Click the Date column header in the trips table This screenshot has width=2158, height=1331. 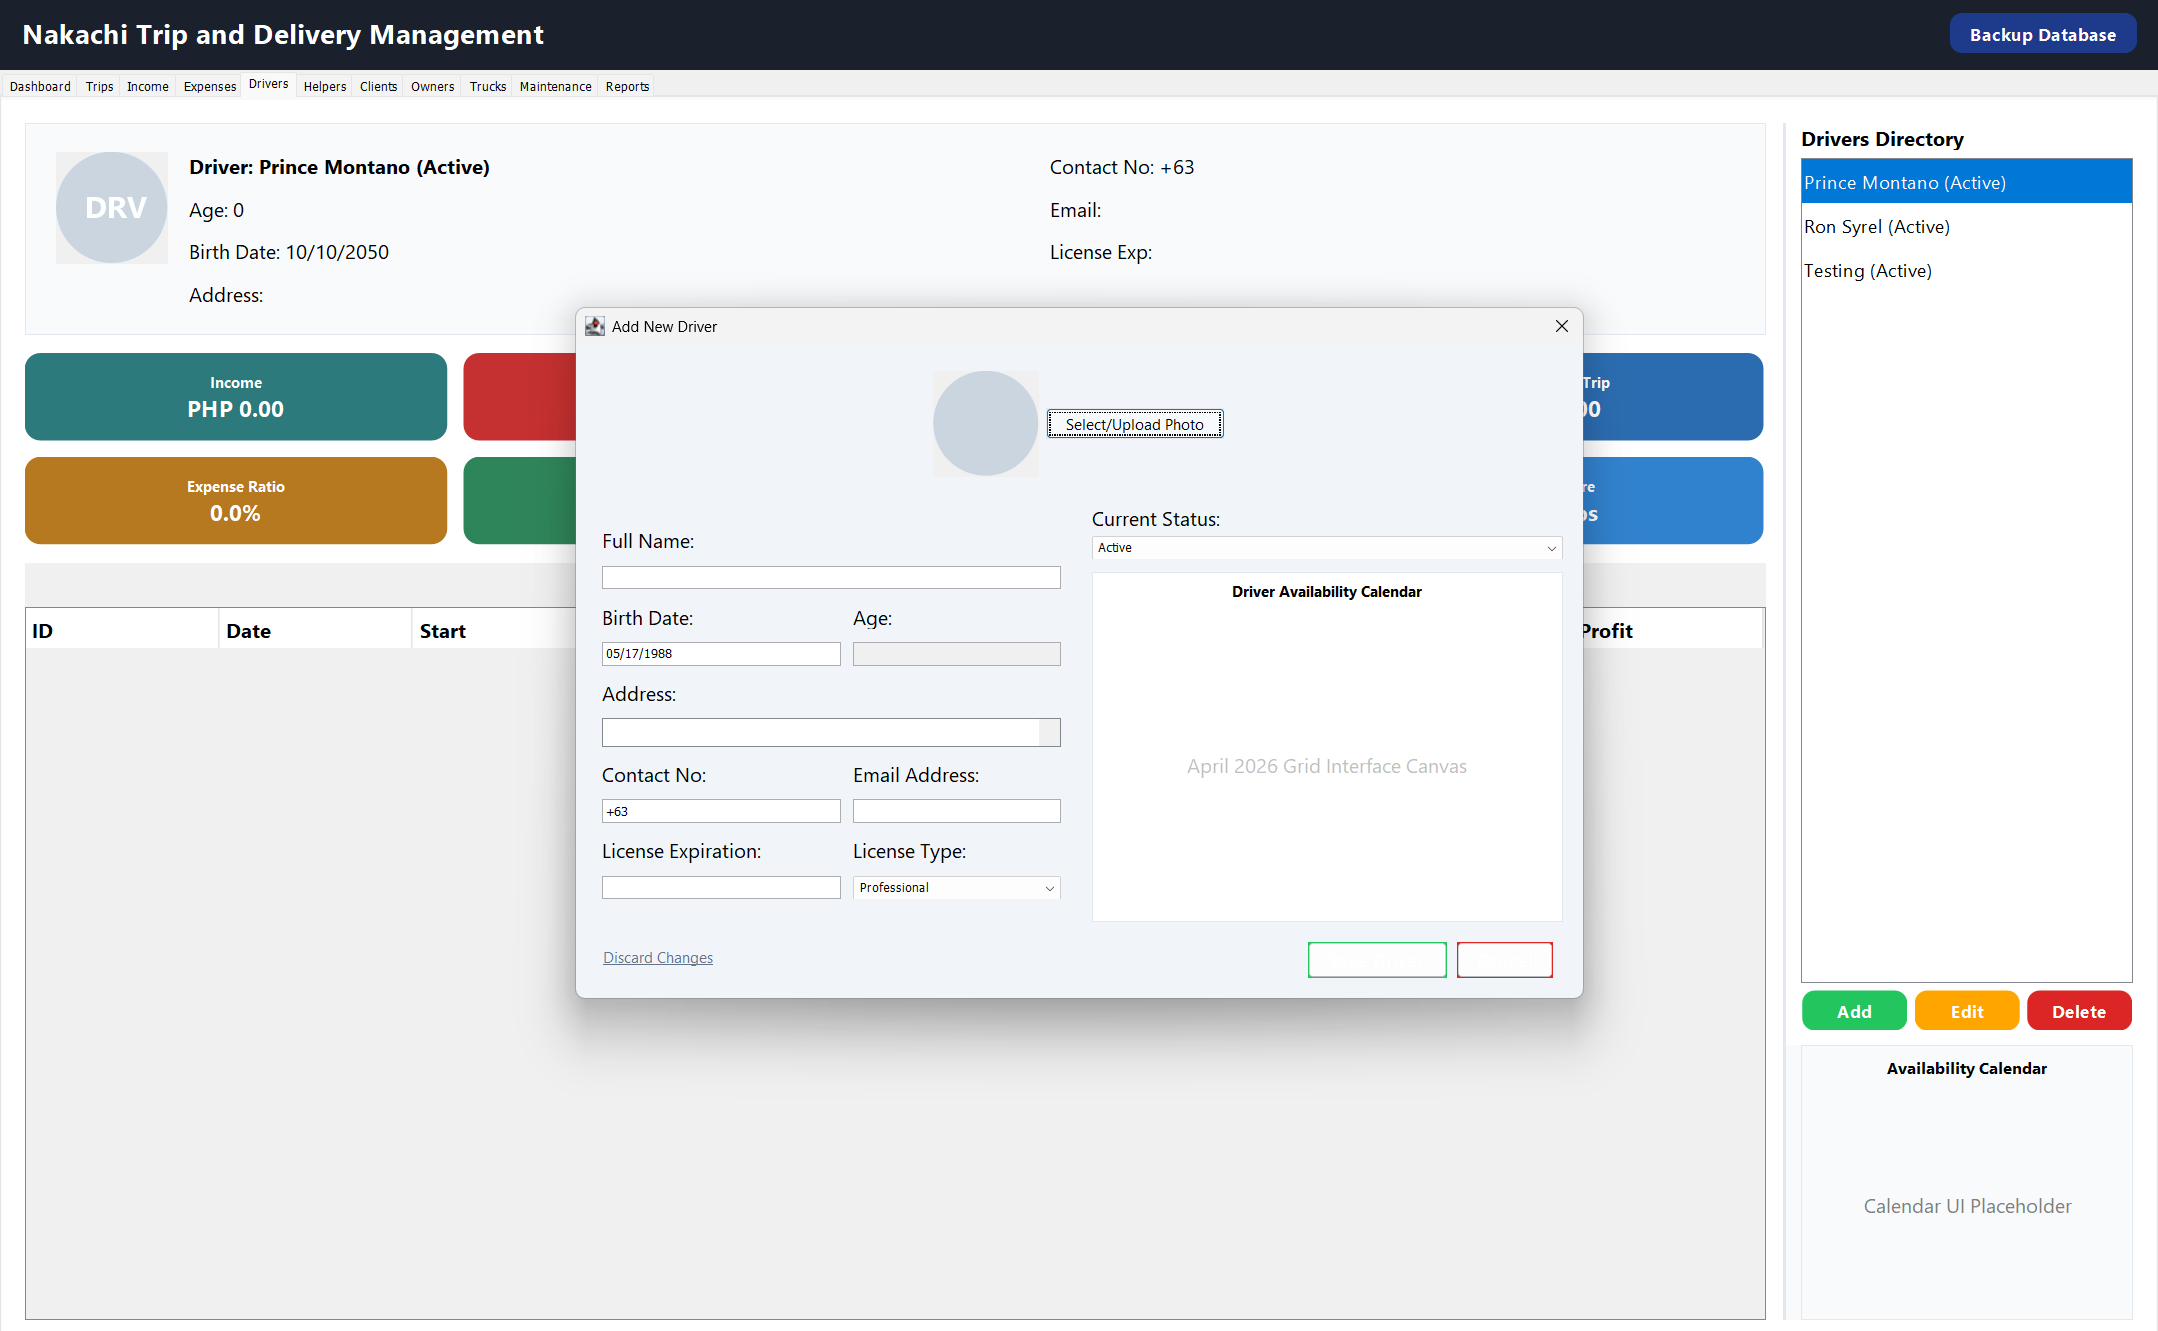click(315, 631)
